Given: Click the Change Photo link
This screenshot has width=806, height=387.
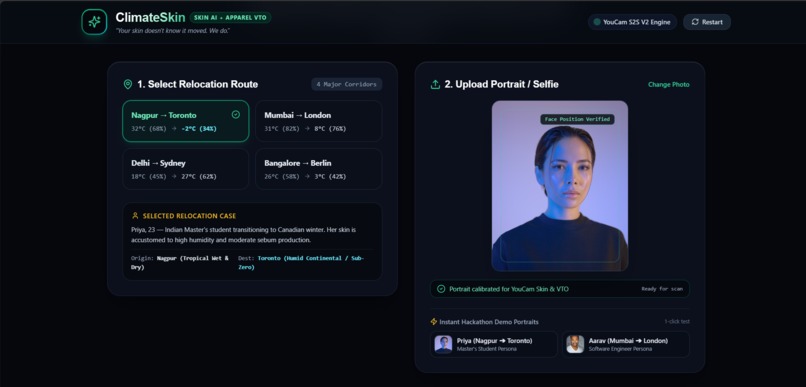Looking at the screenshot, I should click(668, 85).
